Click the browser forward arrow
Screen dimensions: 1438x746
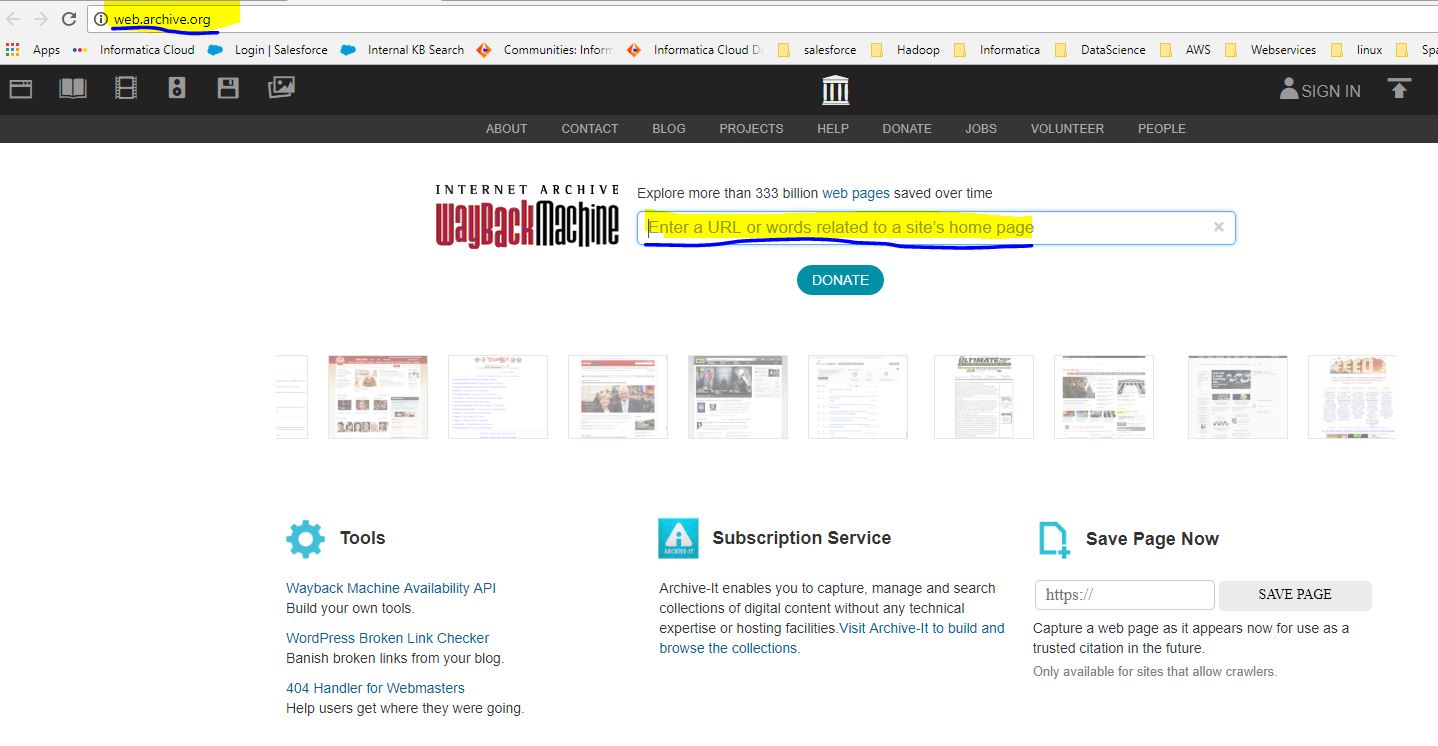pyautogui.click(x=41, y=19)
